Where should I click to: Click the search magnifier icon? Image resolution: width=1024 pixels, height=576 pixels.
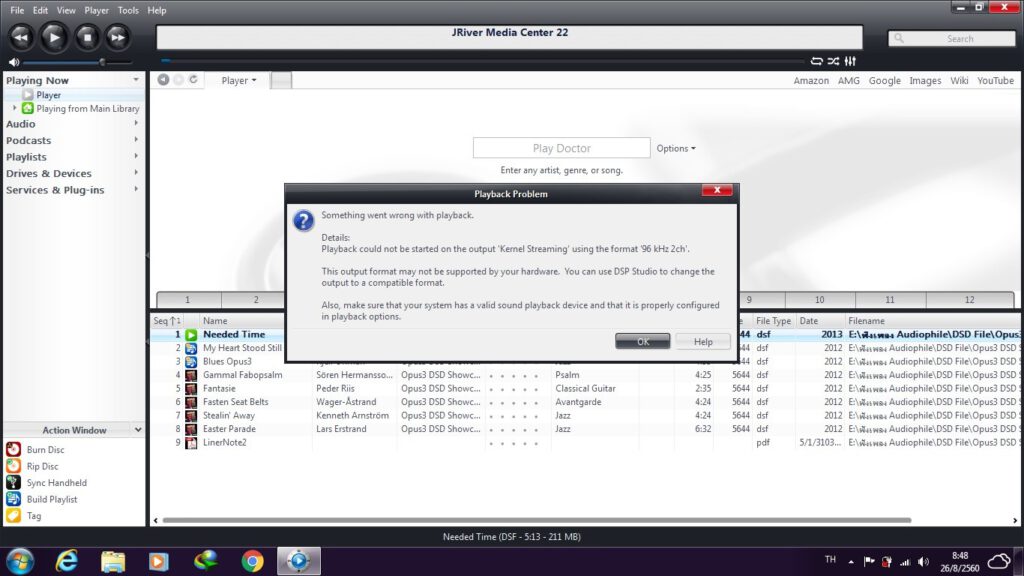tap(899, 39)
